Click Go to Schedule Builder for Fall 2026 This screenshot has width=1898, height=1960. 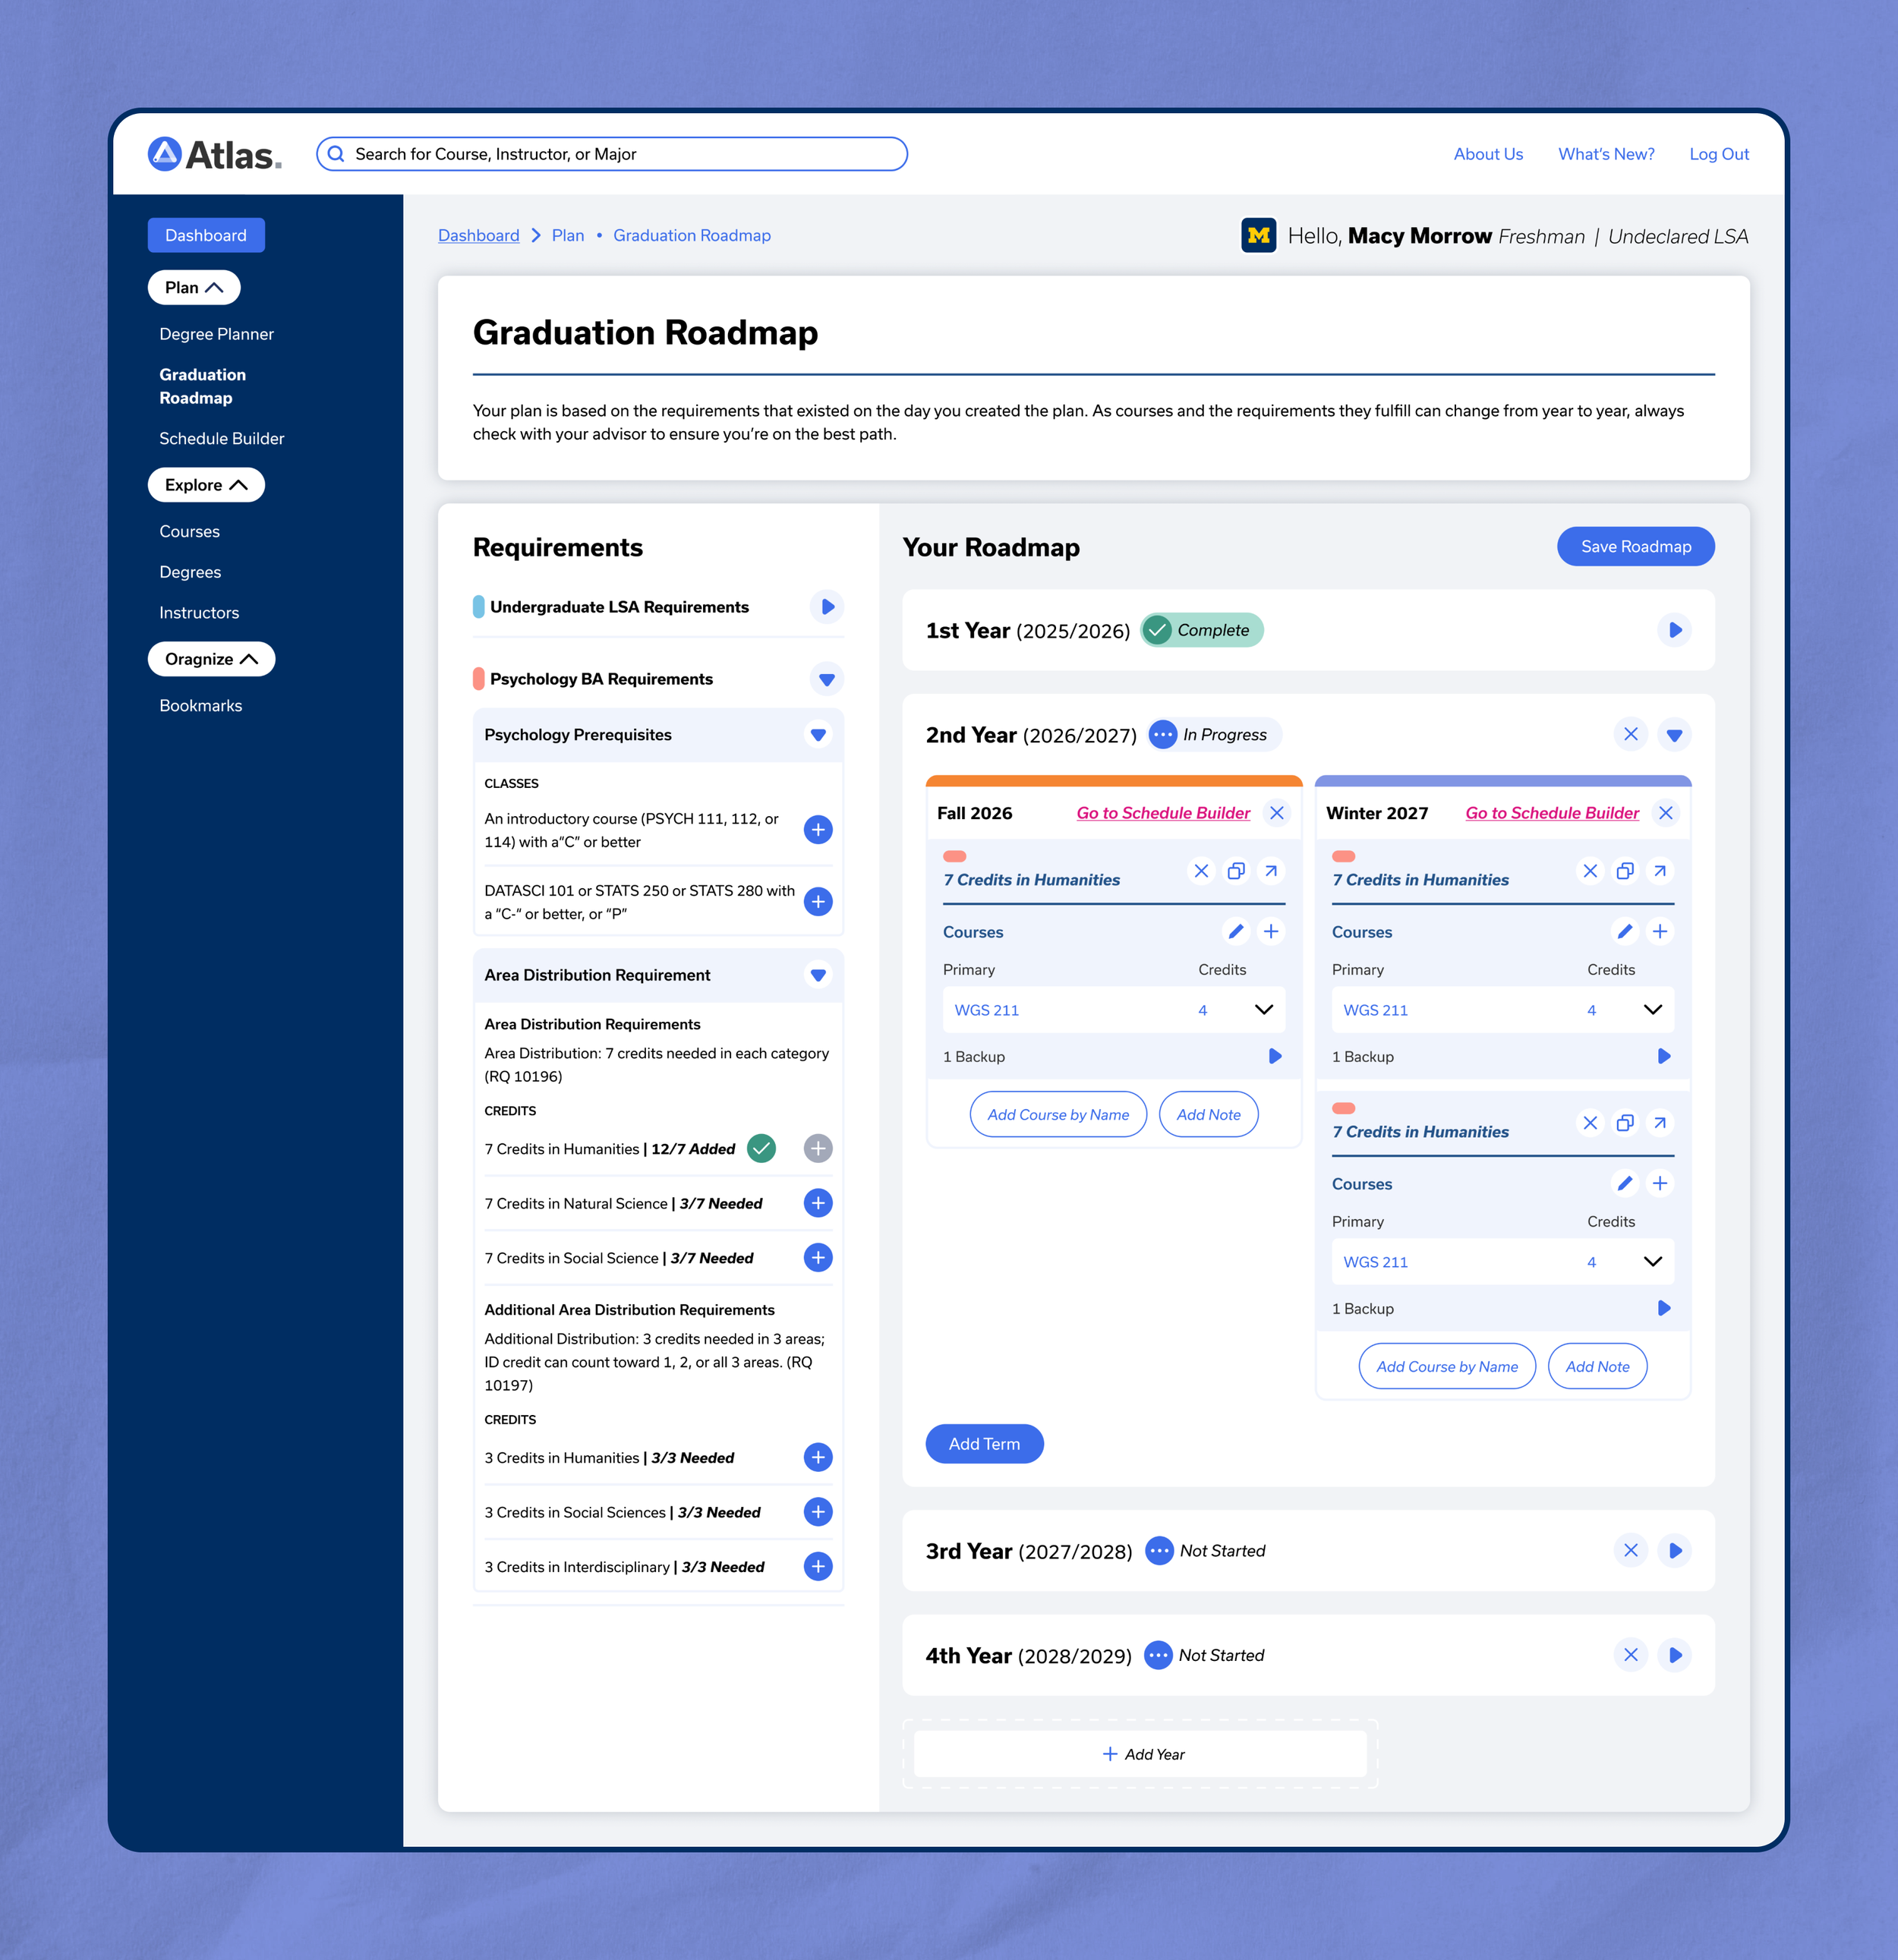[1162, 813]
